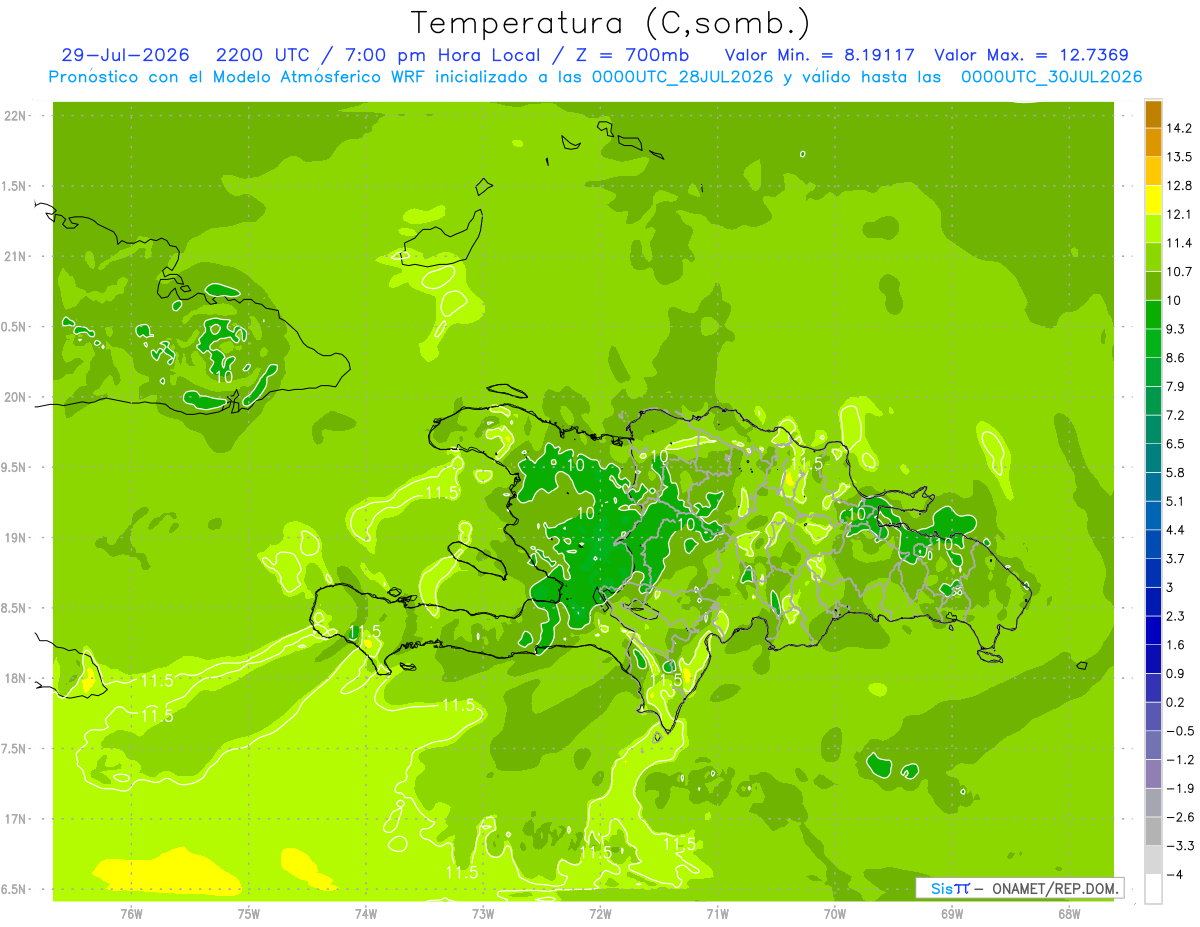The image size is (1200, 927).
Task: Pick the swatch between 14.2 and 13.5
Action: pyautogui.click(x=1153, y=142)
